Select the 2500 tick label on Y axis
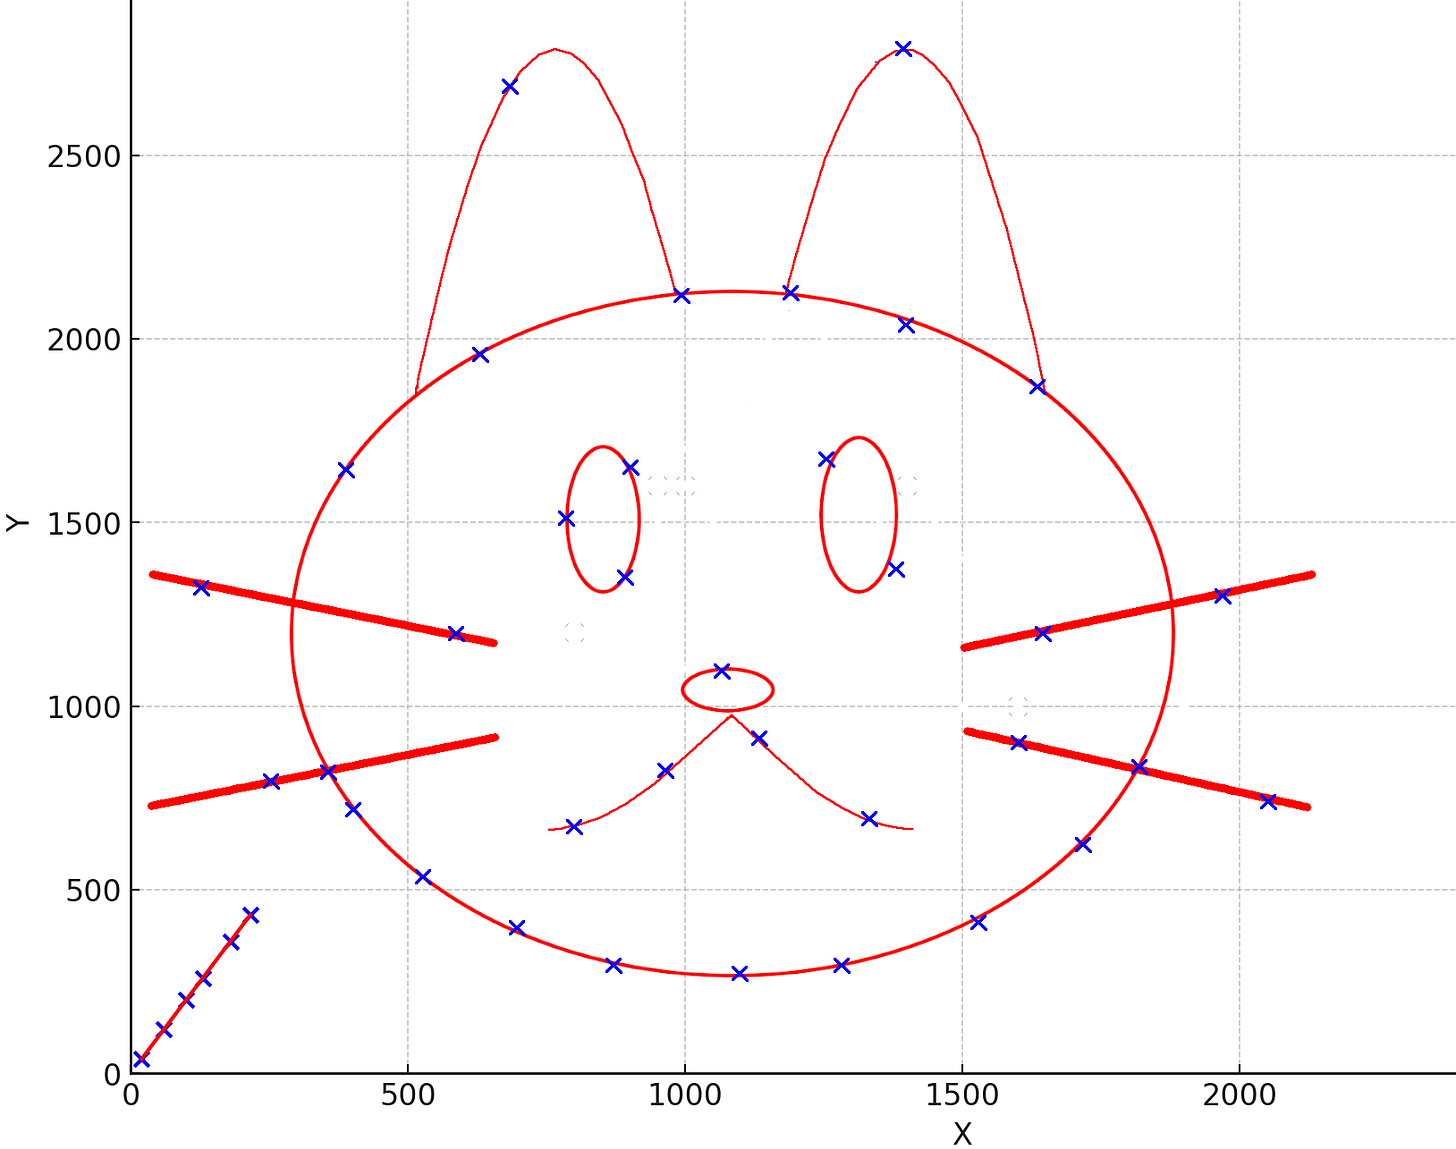The height and width of the screenshot is (1149, 1456). (84, 157)
